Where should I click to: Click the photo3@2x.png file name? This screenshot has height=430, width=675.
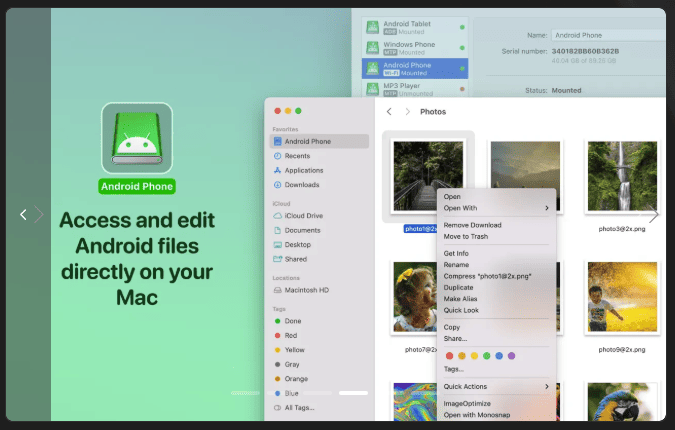click(x=622, y=229)
